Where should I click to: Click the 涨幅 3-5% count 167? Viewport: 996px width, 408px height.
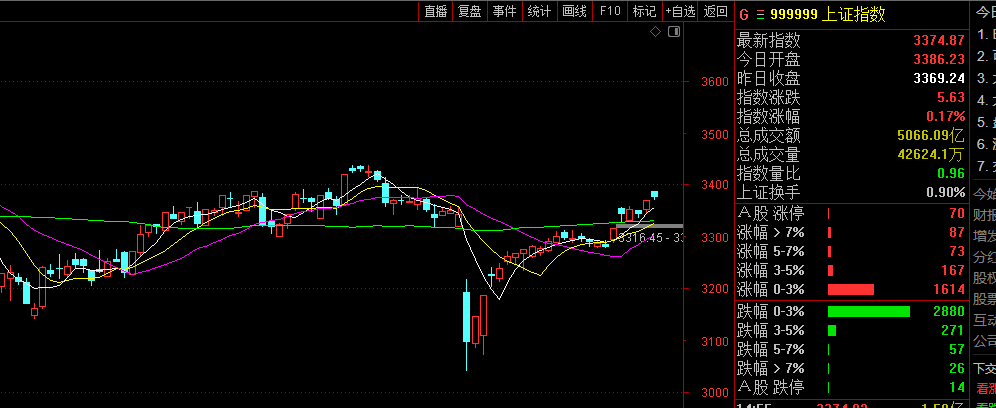(x=953, y=271)
